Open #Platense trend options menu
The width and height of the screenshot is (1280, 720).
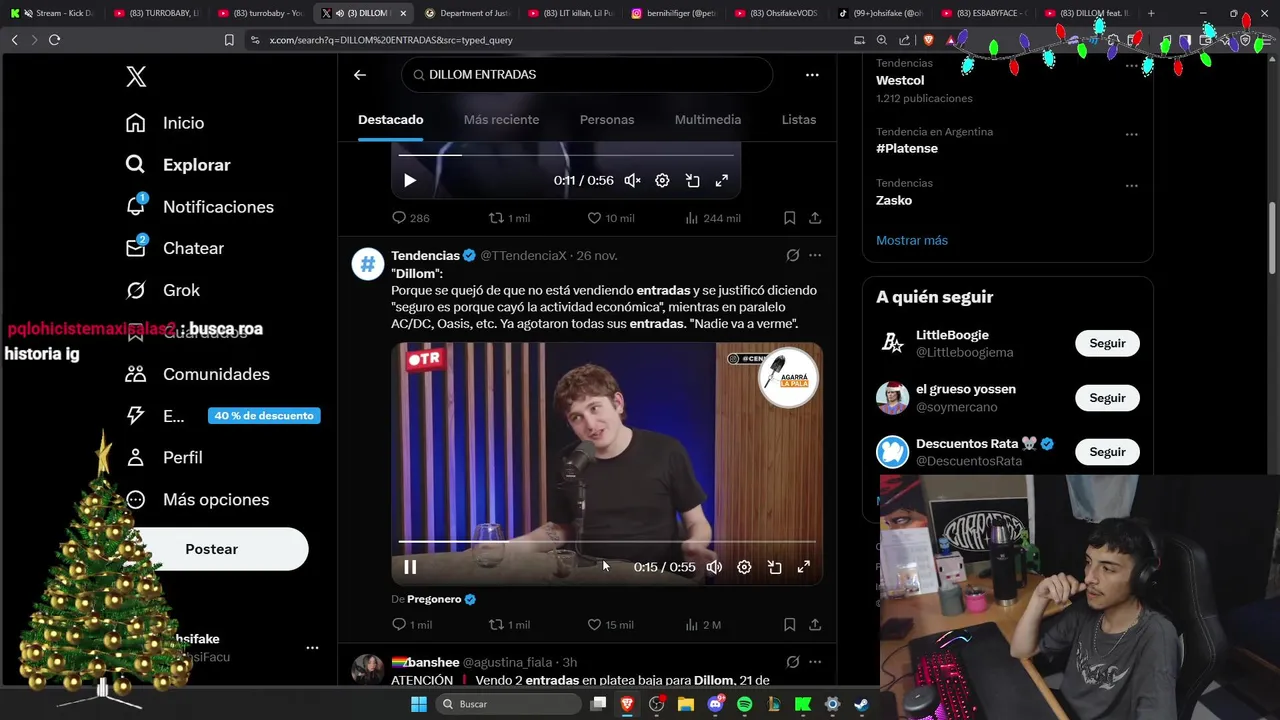pos(1131,134)
